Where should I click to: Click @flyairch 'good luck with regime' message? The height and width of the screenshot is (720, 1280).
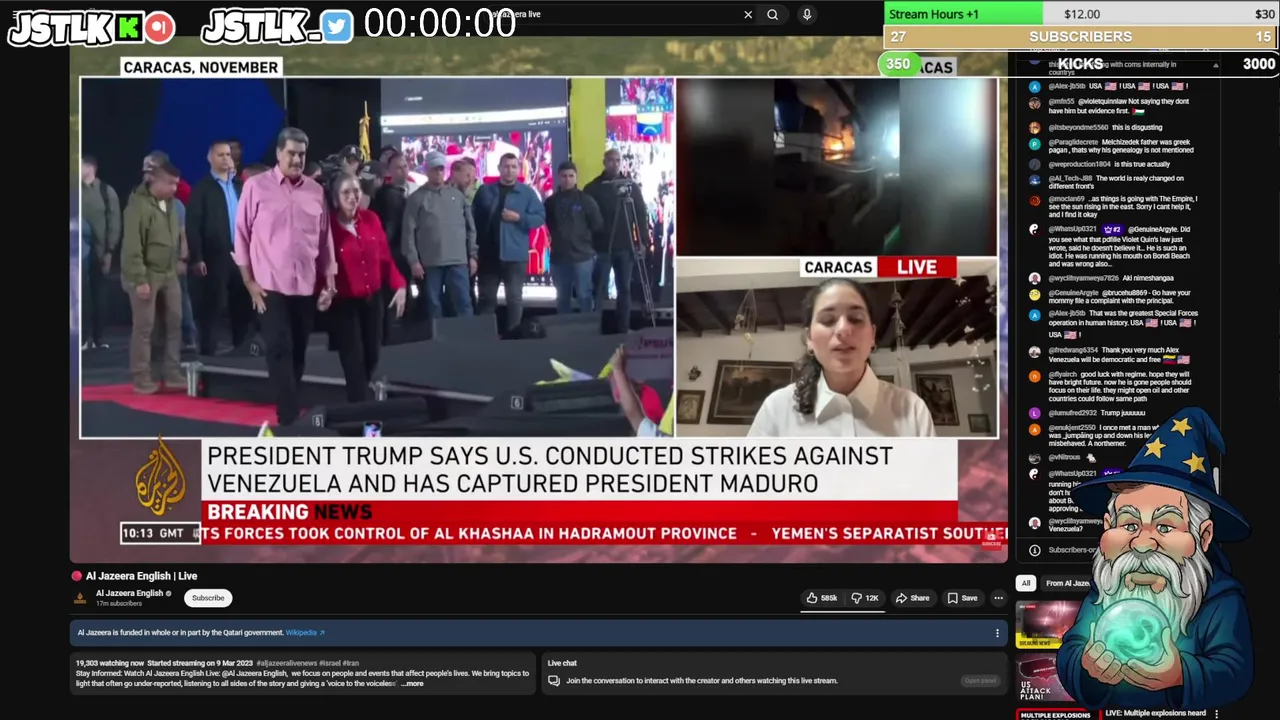pos(1121,388)
